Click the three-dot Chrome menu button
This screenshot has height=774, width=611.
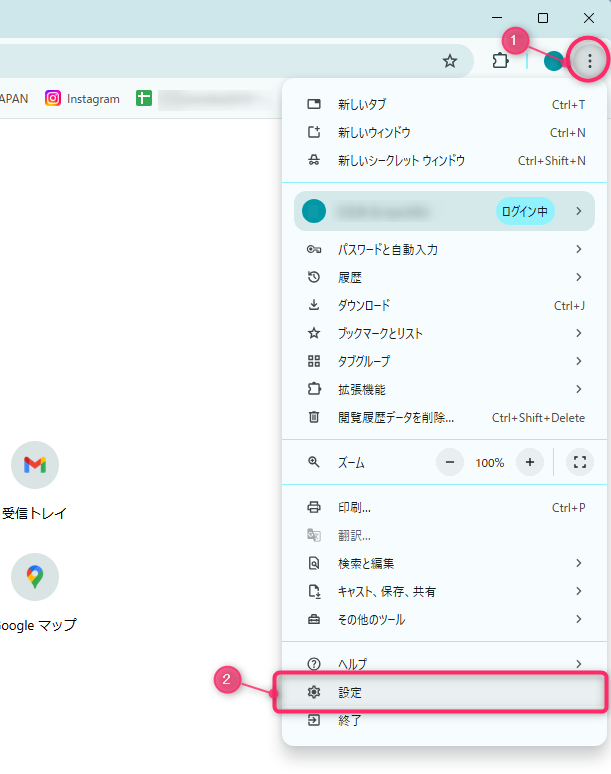(589, 61)
